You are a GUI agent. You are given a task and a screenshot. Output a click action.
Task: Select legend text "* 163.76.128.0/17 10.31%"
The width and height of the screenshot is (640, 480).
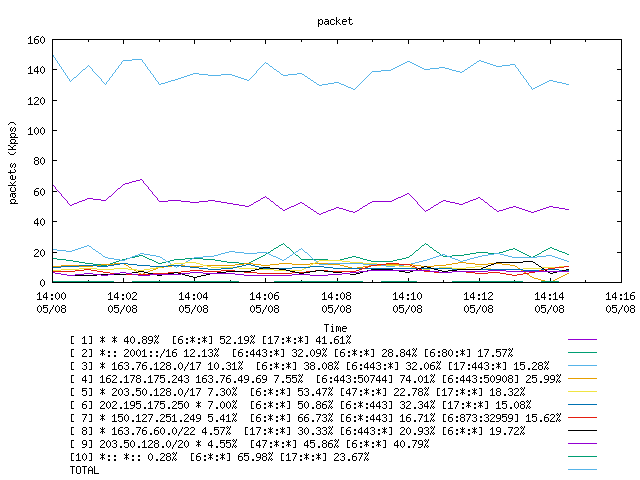click(x=171, y=366)
